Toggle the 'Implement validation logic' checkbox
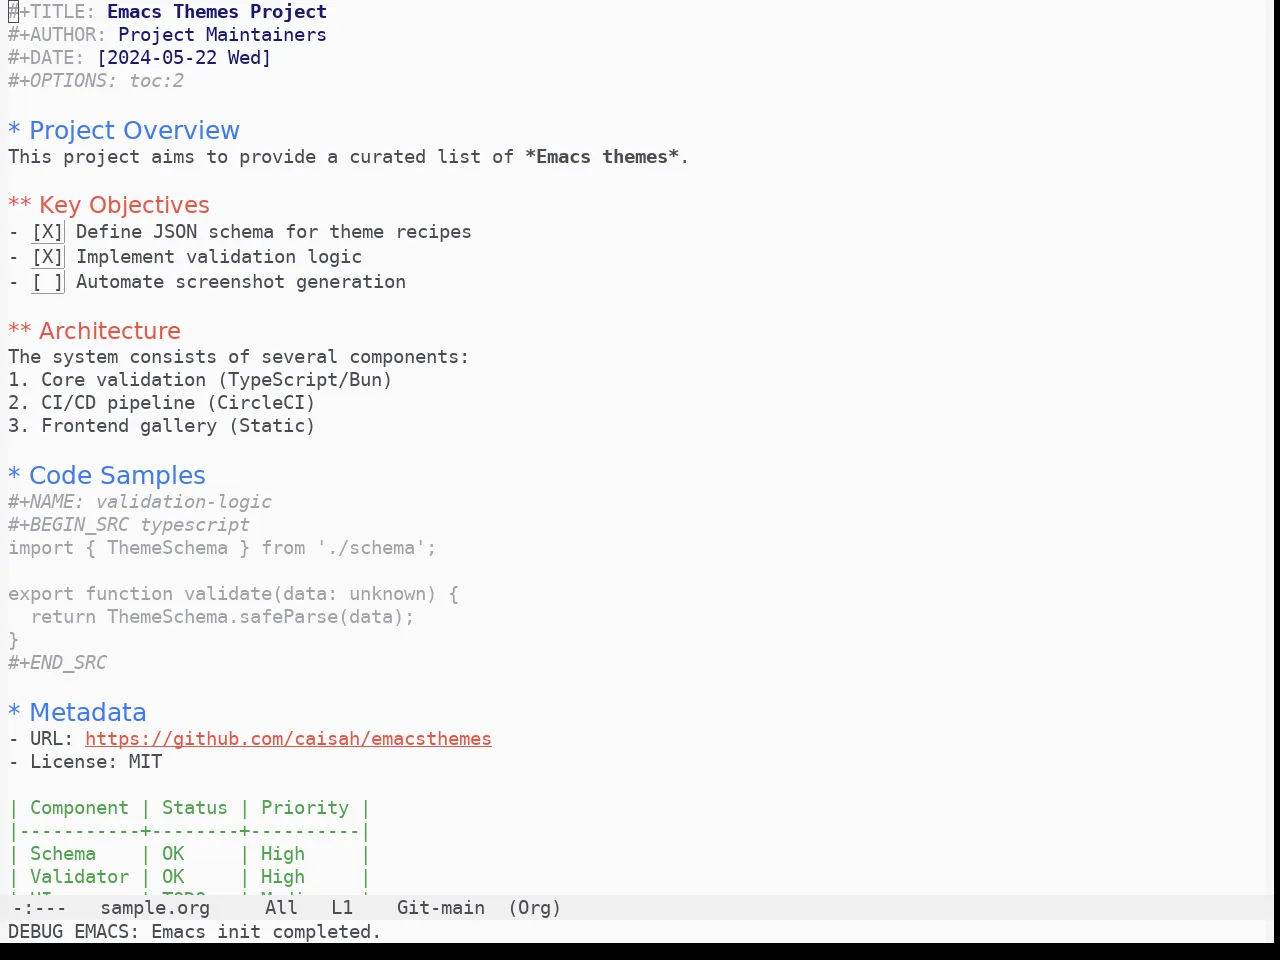The image size is (1280, 960). (47, 257)
